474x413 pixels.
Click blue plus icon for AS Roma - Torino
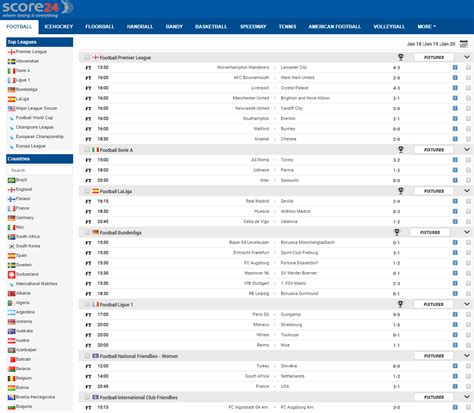[x=455, y=160]
